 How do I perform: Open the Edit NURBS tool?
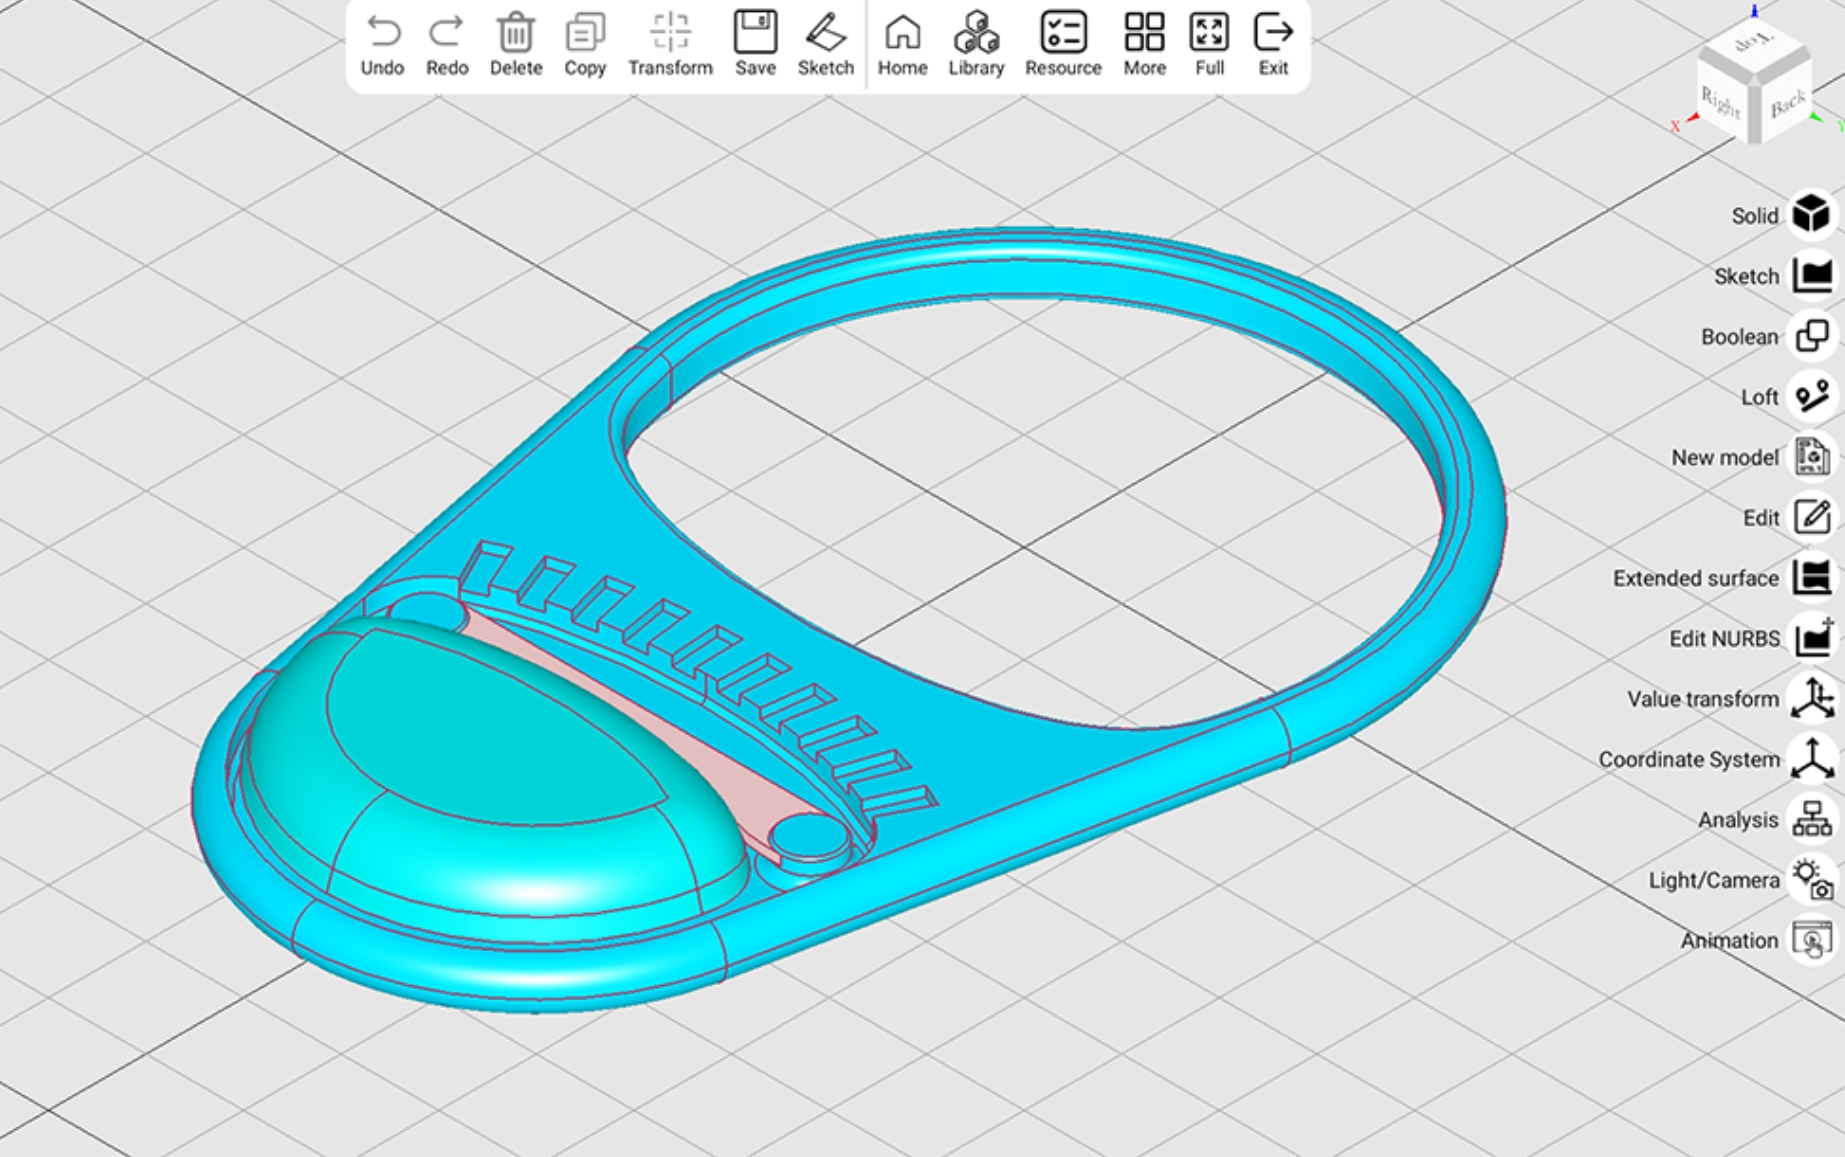1812,638
